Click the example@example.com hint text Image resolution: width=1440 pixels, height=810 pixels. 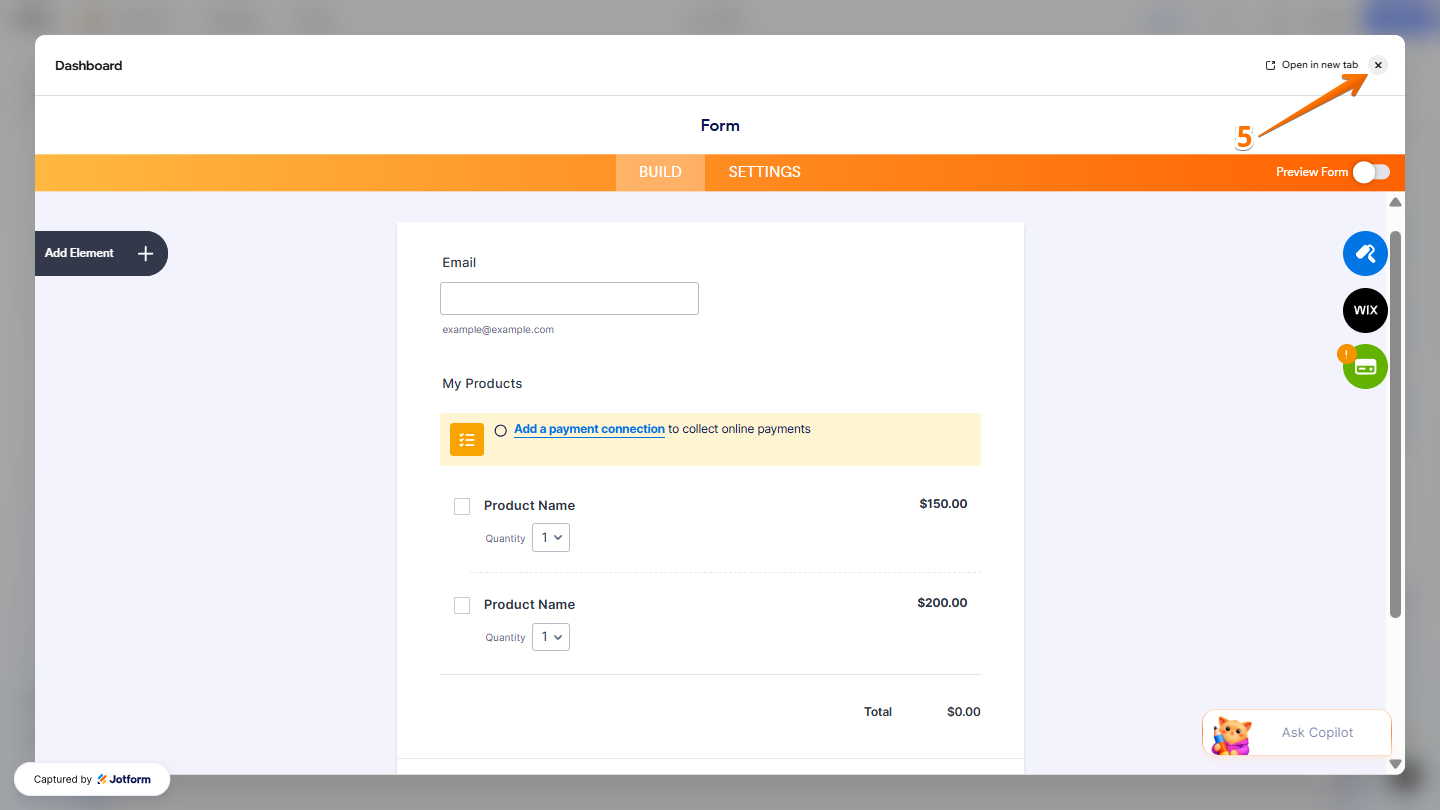coord(498,330)
